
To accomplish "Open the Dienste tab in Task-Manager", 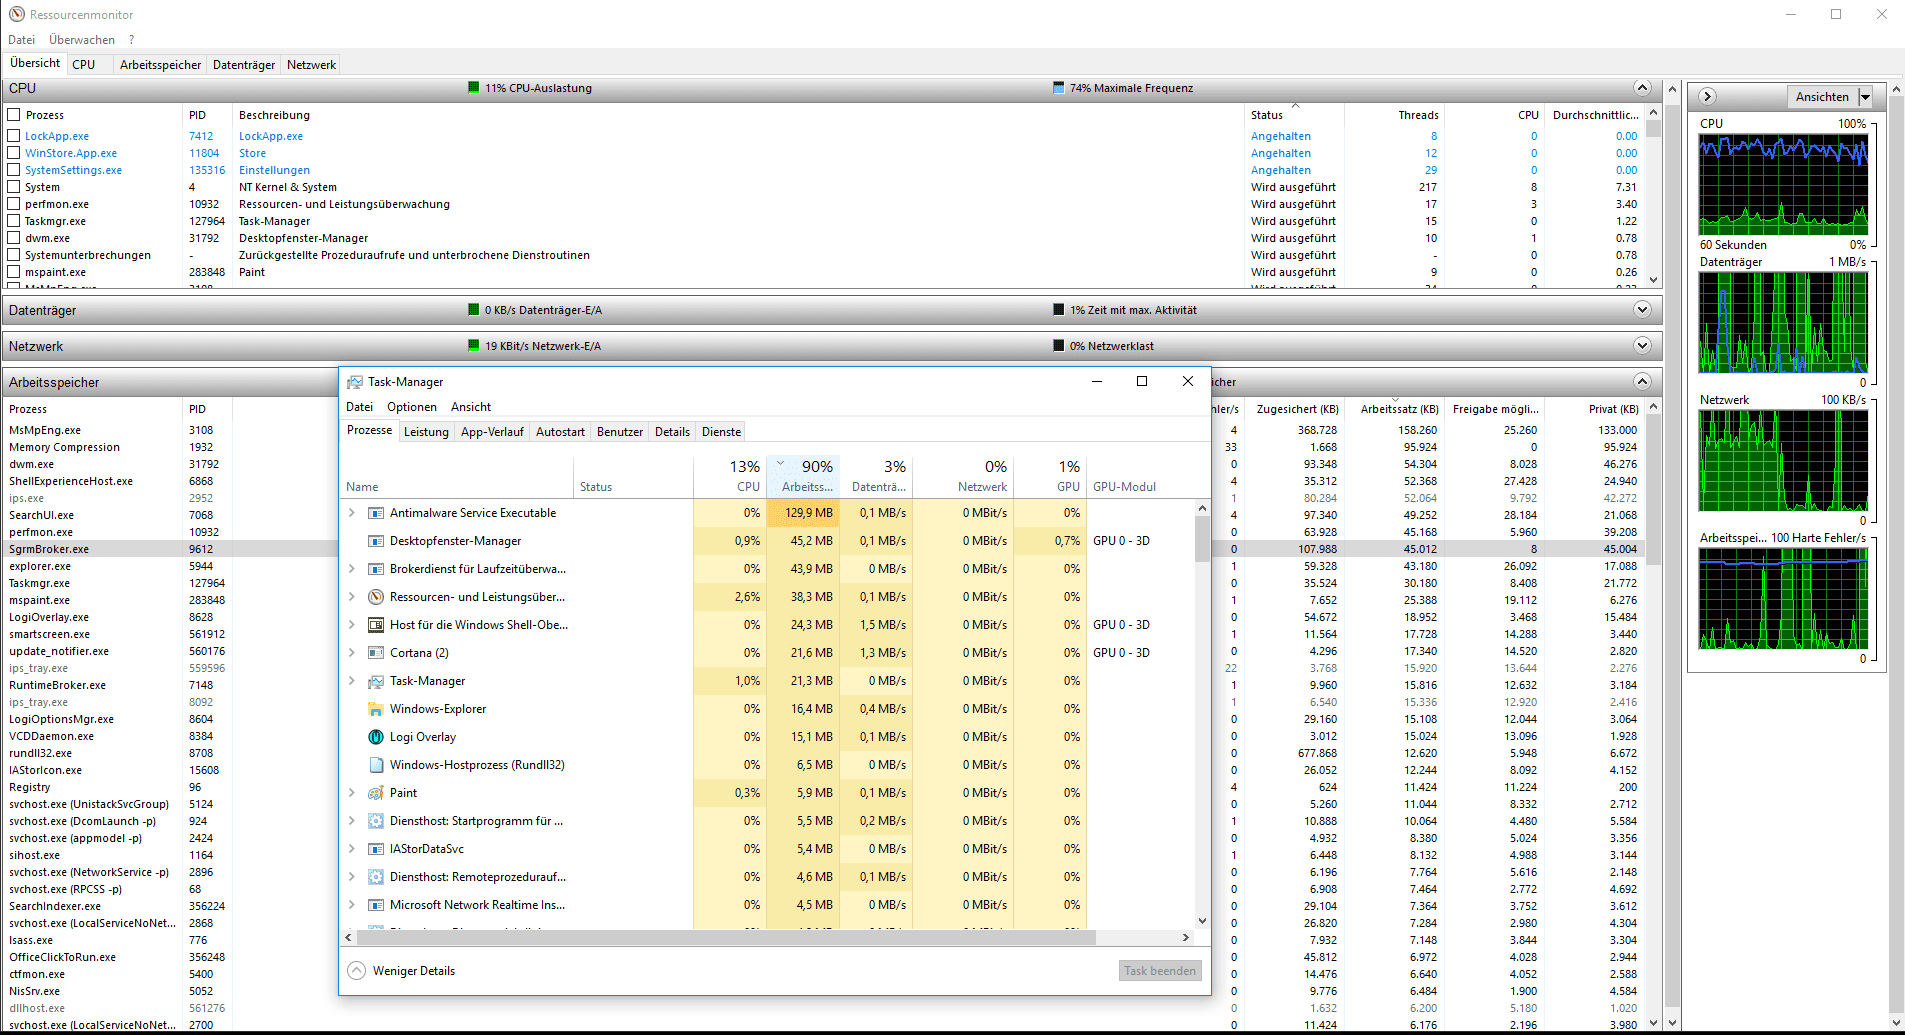I will (x=721, y=432).
